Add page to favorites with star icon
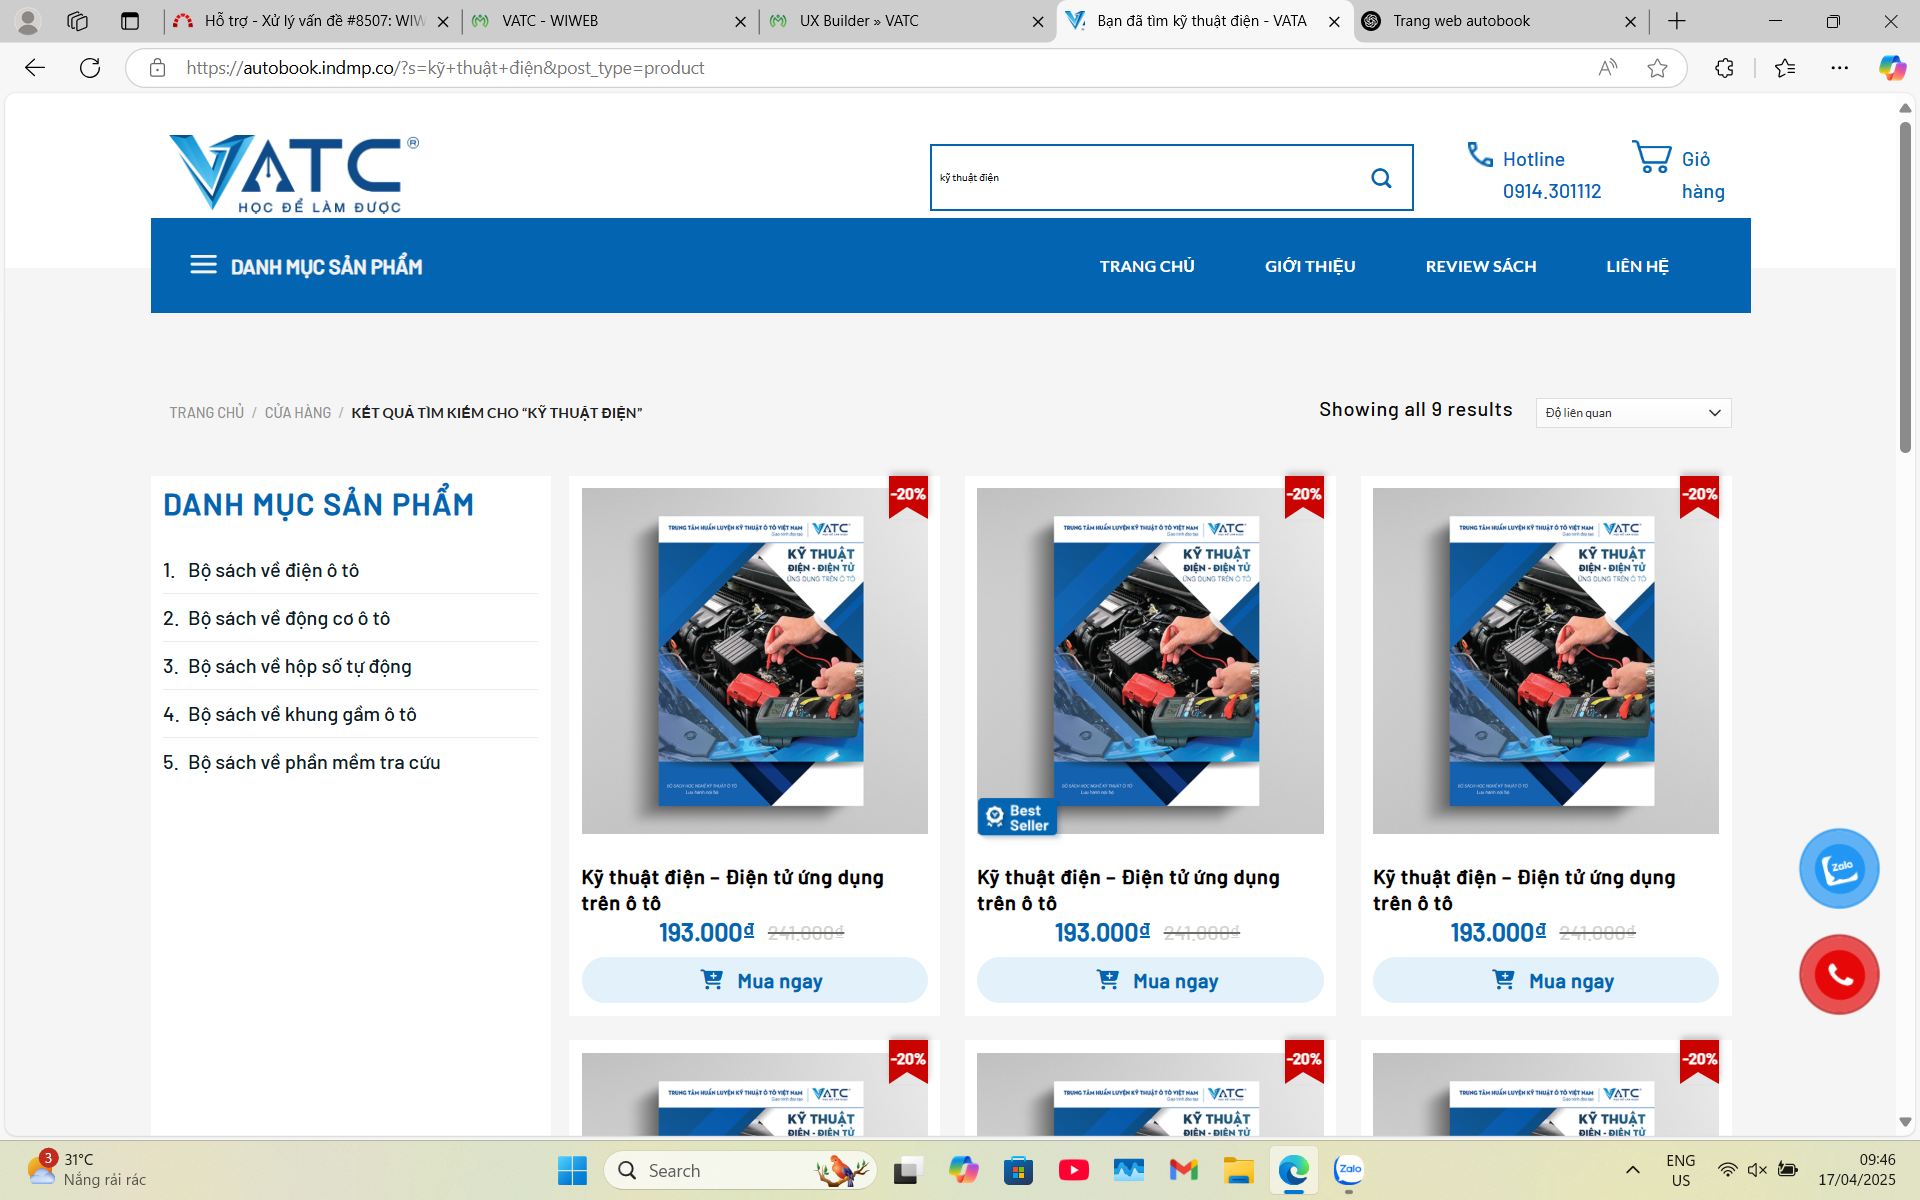The image size is (1920, 1200). point(1657,68)
